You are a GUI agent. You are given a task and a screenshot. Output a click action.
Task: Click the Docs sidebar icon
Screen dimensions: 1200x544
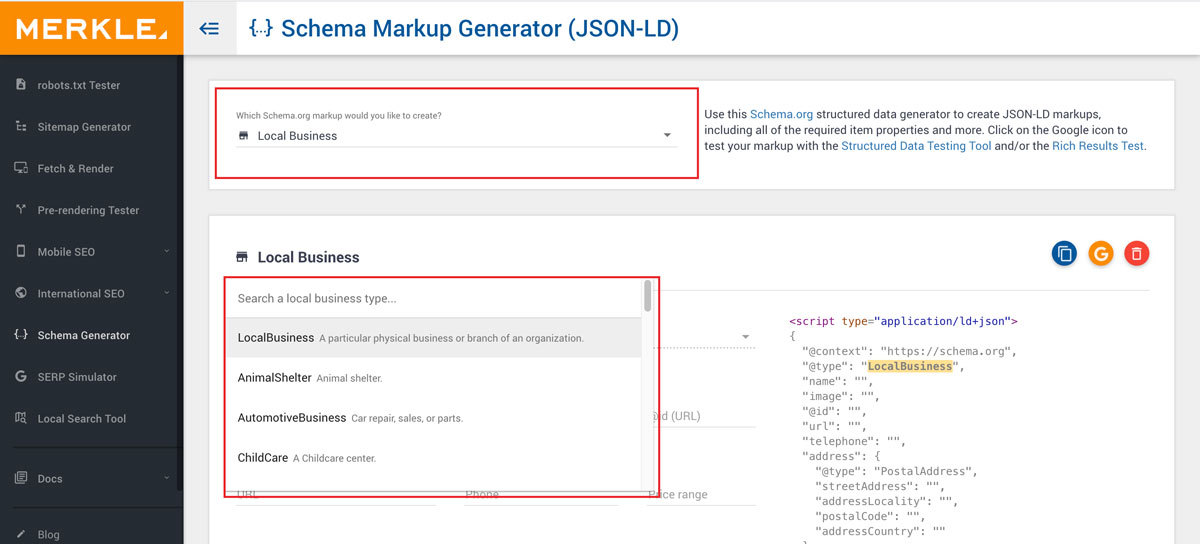click(20, 479)
